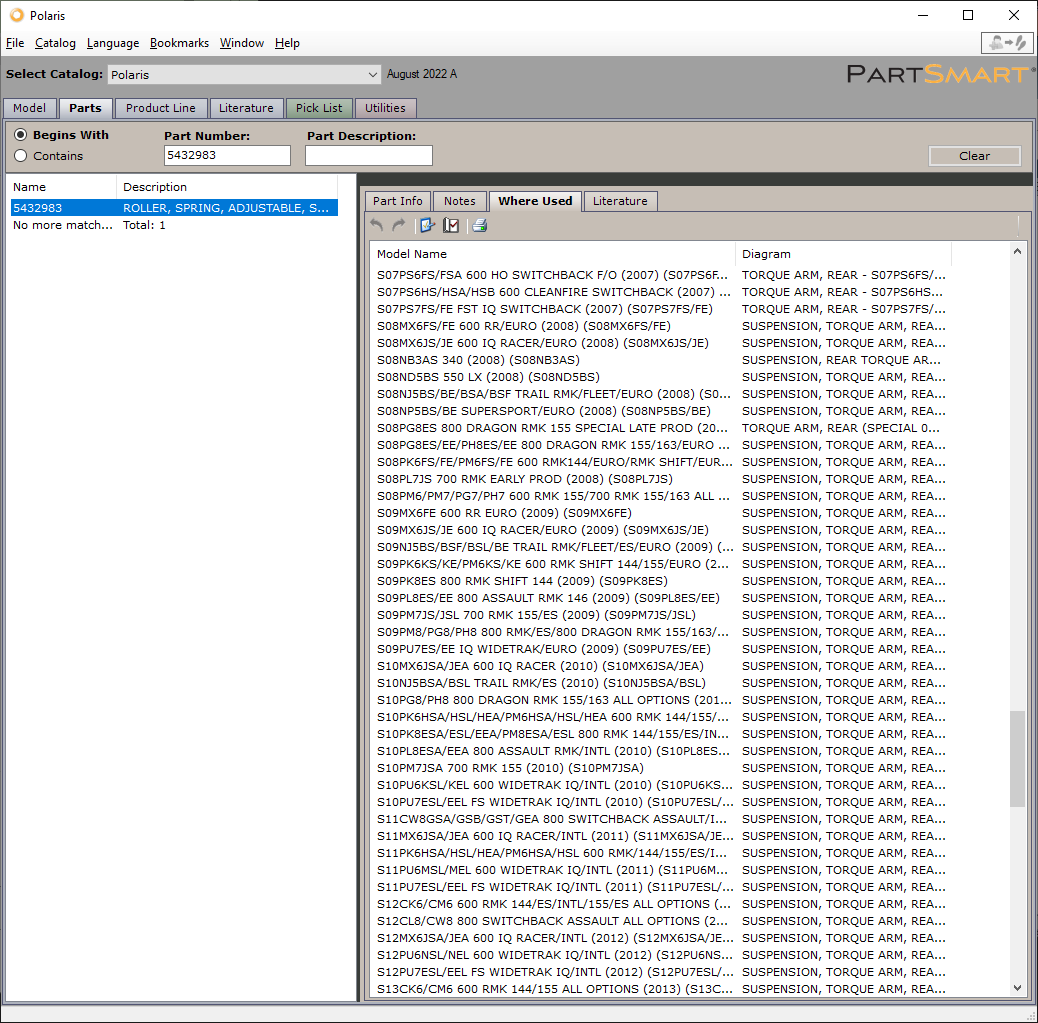Go to the Product Line tab

click(161, 108)
